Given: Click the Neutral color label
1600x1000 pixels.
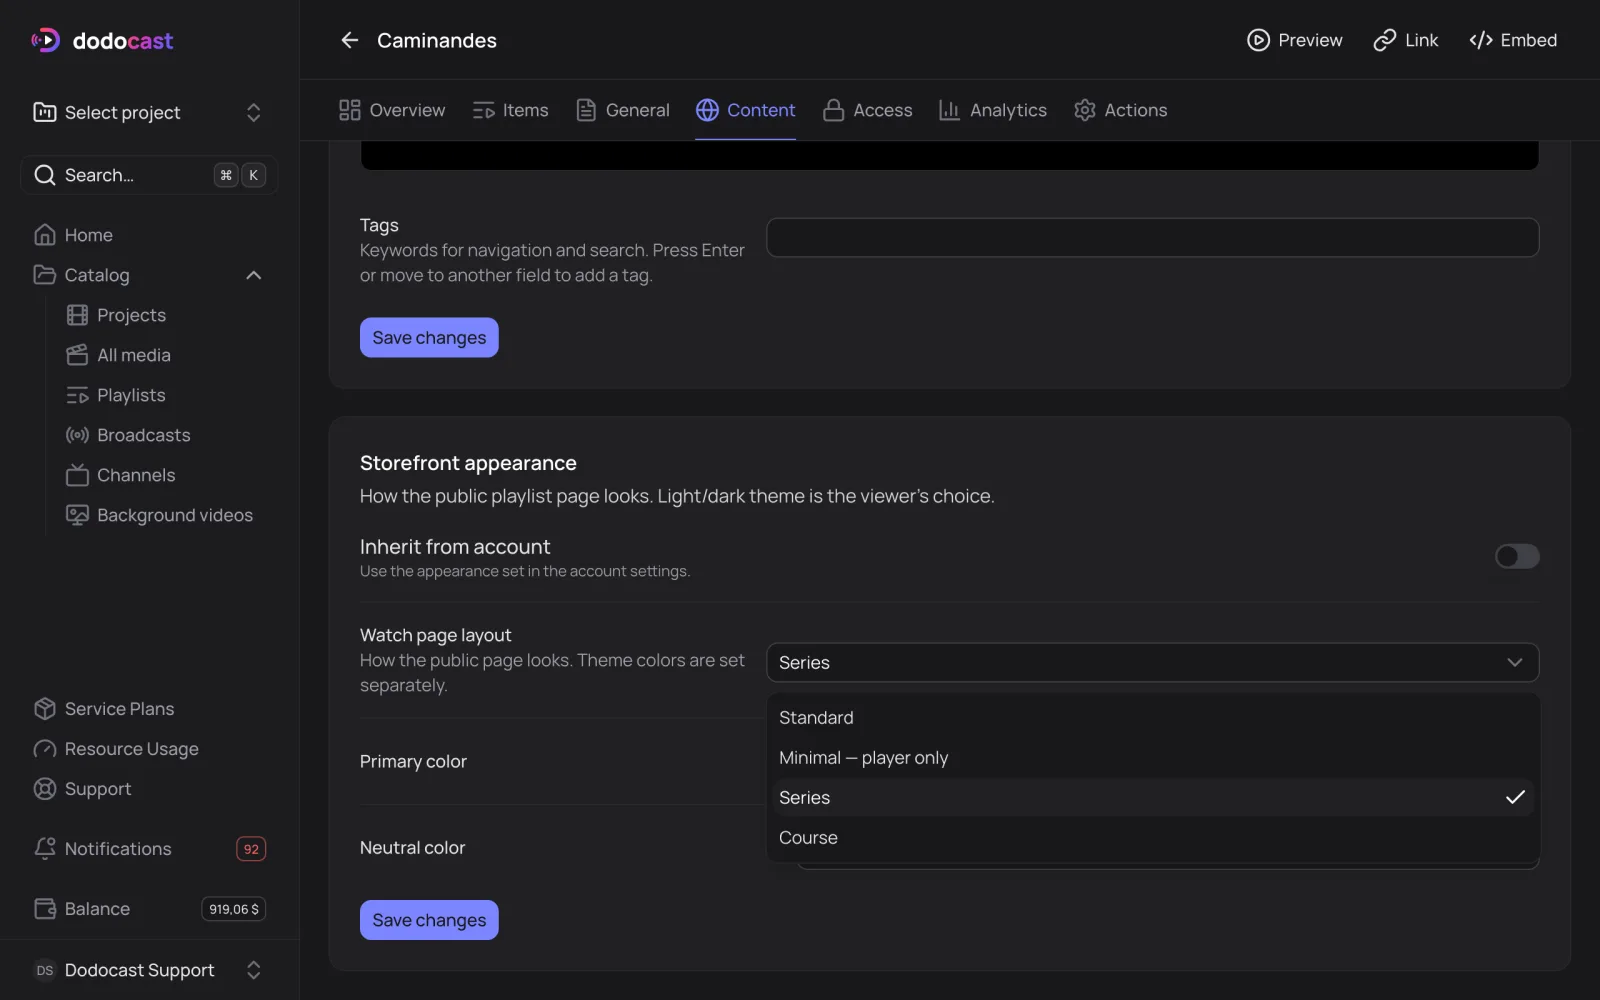Looking at the screenshot, I should [x=412, y=848].
